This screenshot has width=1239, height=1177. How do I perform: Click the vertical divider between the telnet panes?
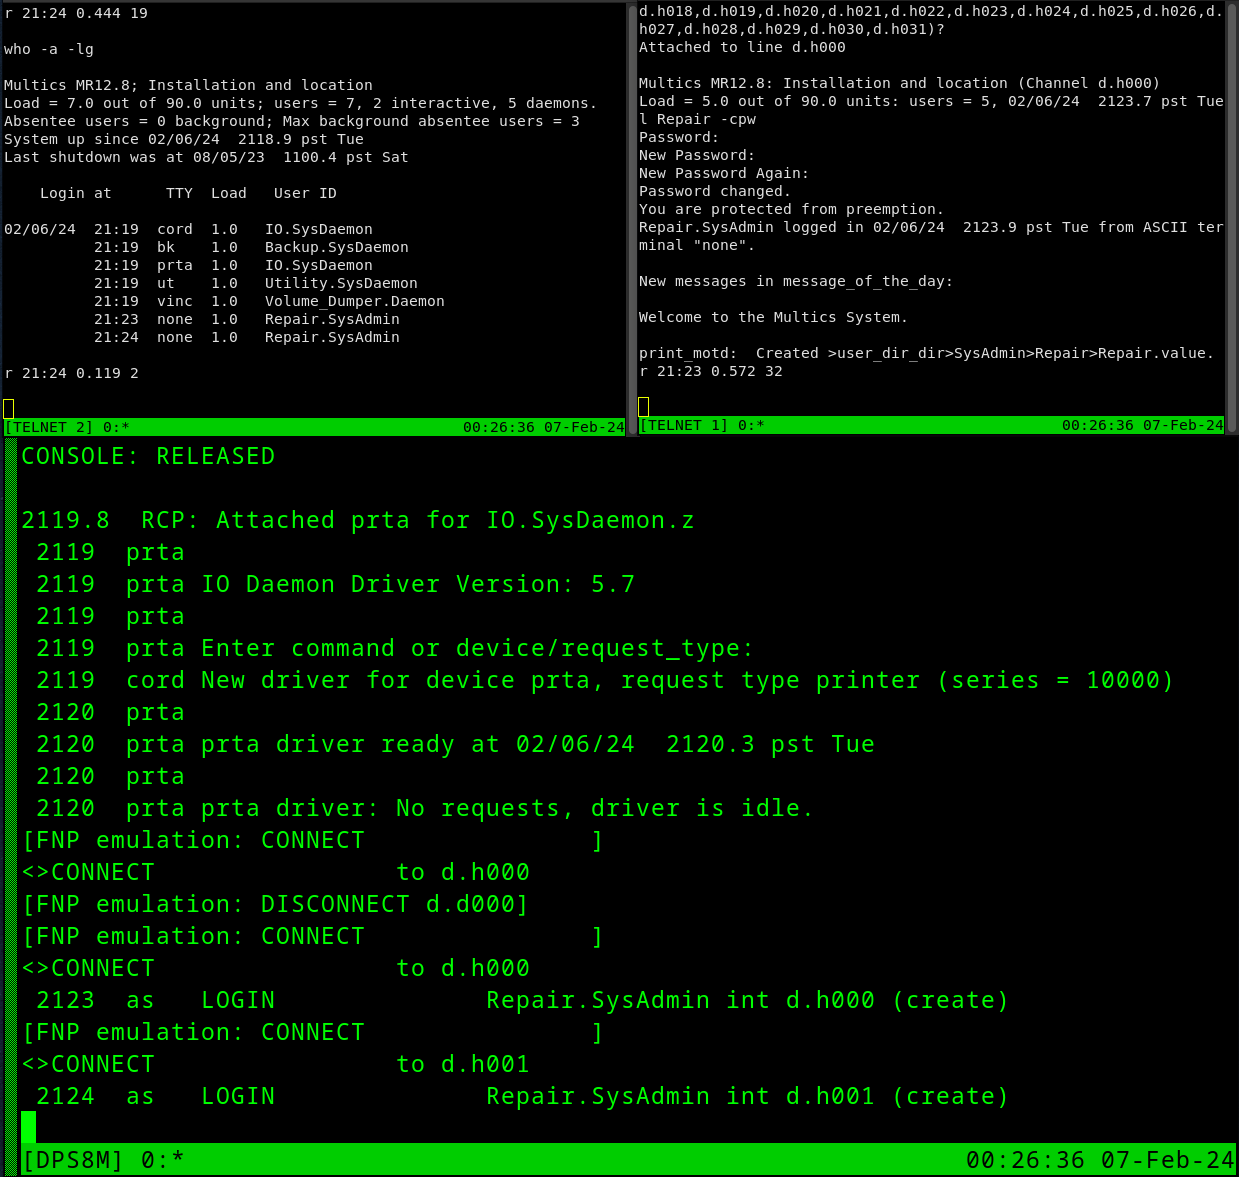632,218
